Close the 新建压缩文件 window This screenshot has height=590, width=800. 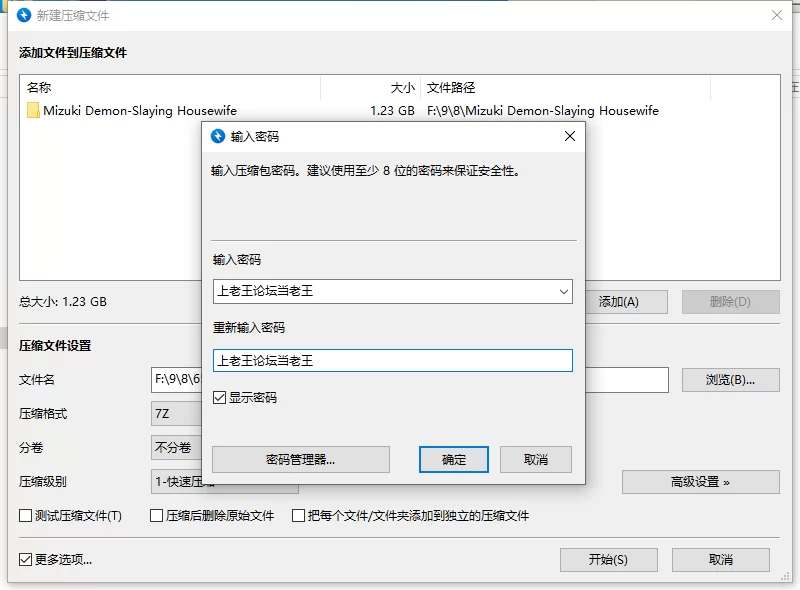(777, 15)
